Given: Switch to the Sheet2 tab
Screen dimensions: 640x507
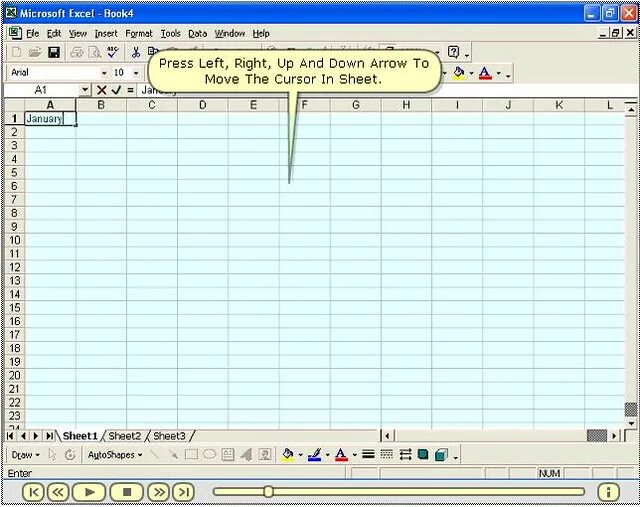Looking at the screenshot, I should (124, 436).
